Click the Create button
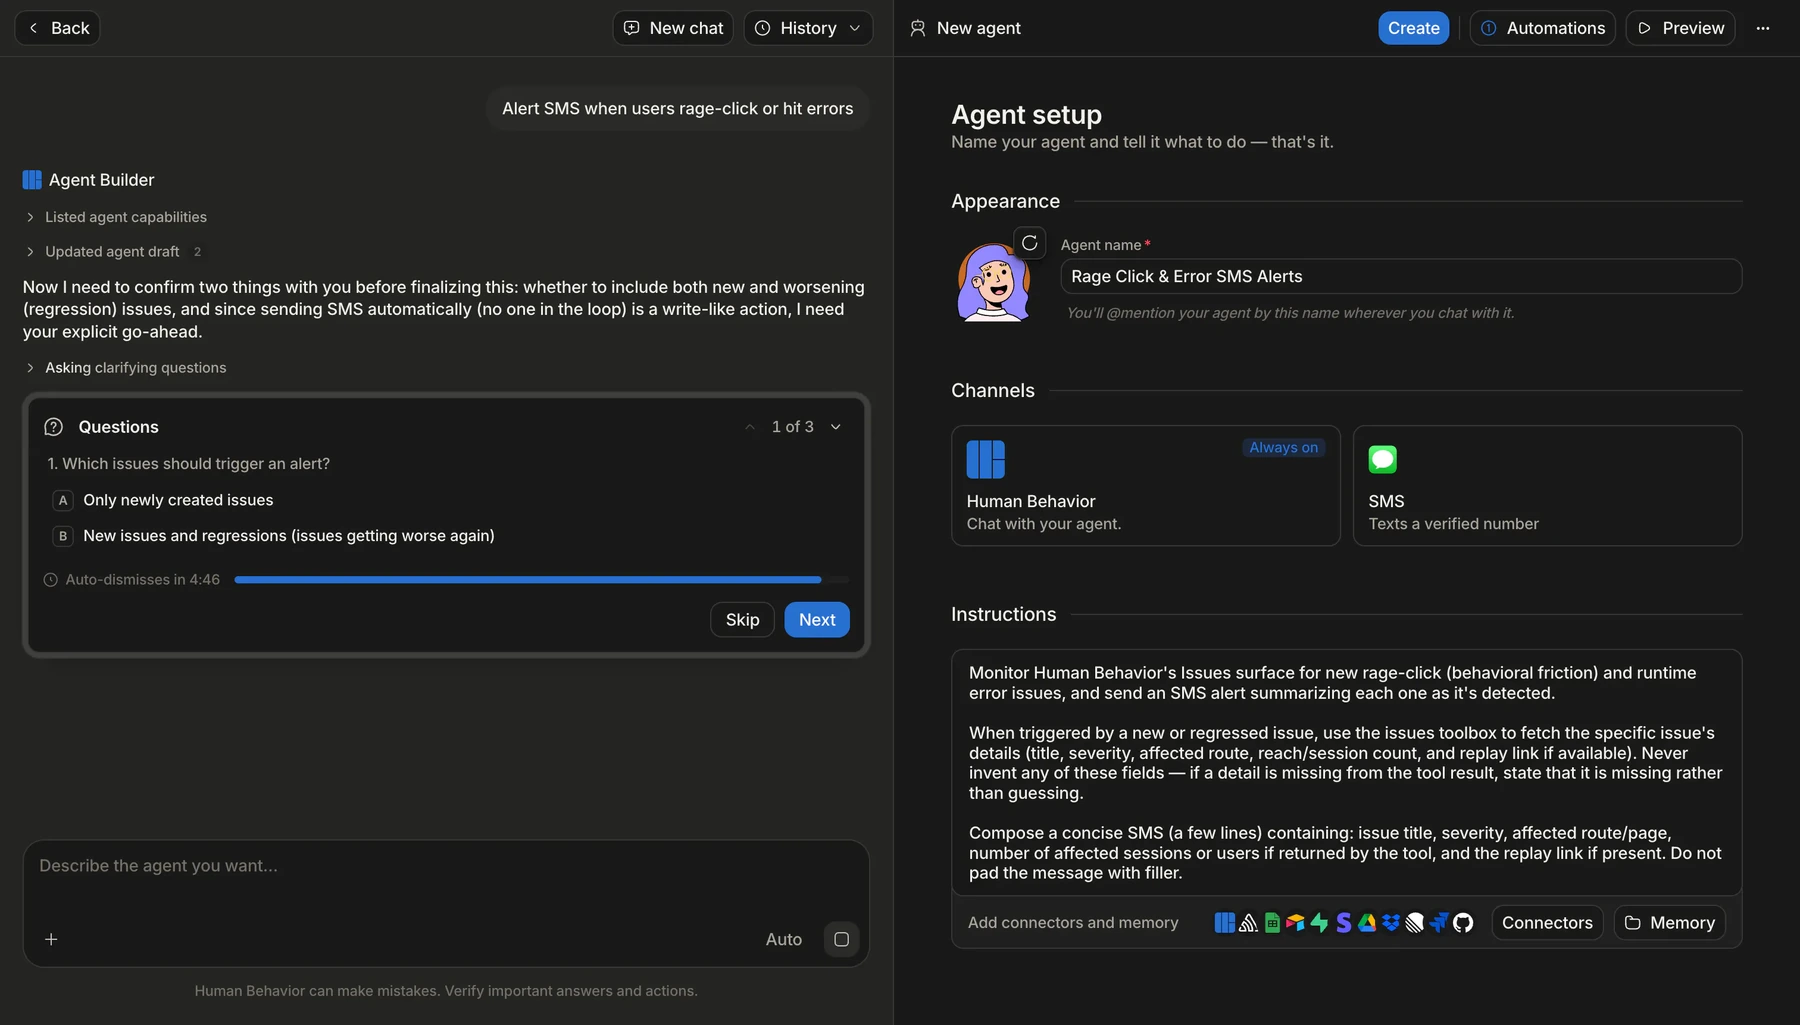Image resolution: width=1800 pixels, height=1025 pixels. [1413, 28]
